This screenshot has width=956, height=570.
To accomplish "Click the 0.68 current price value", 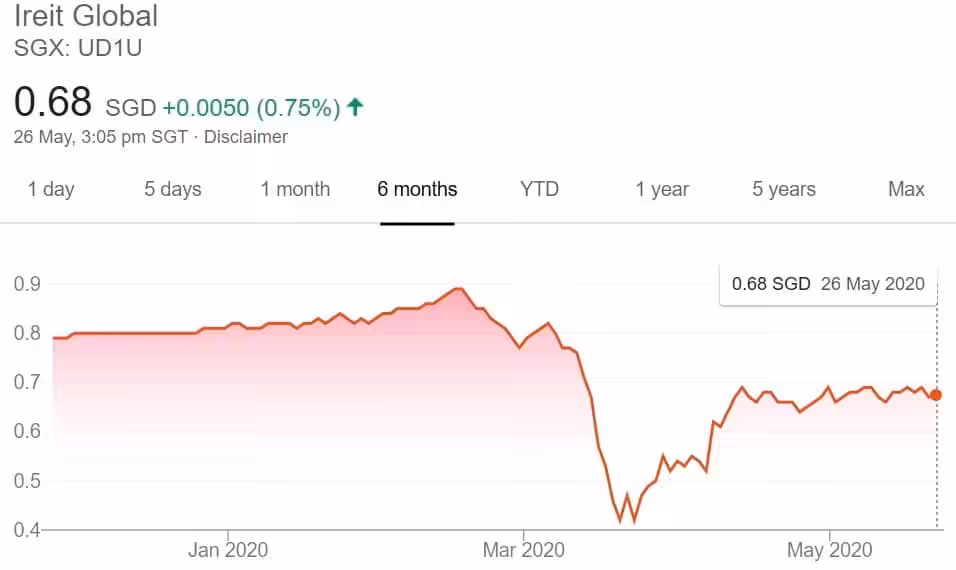I will (x=53, y=102).
